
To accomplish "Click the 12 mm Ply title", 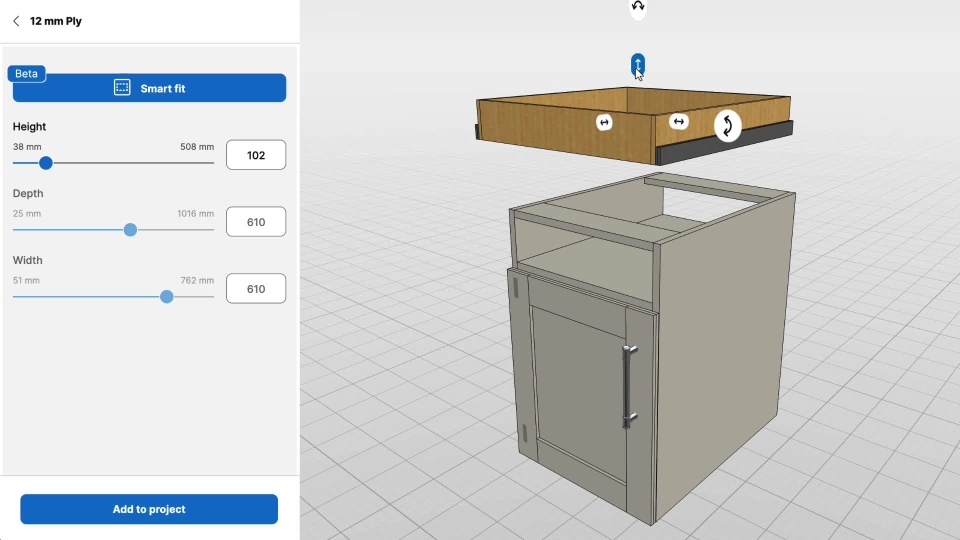I will click(x=56, y=21).
